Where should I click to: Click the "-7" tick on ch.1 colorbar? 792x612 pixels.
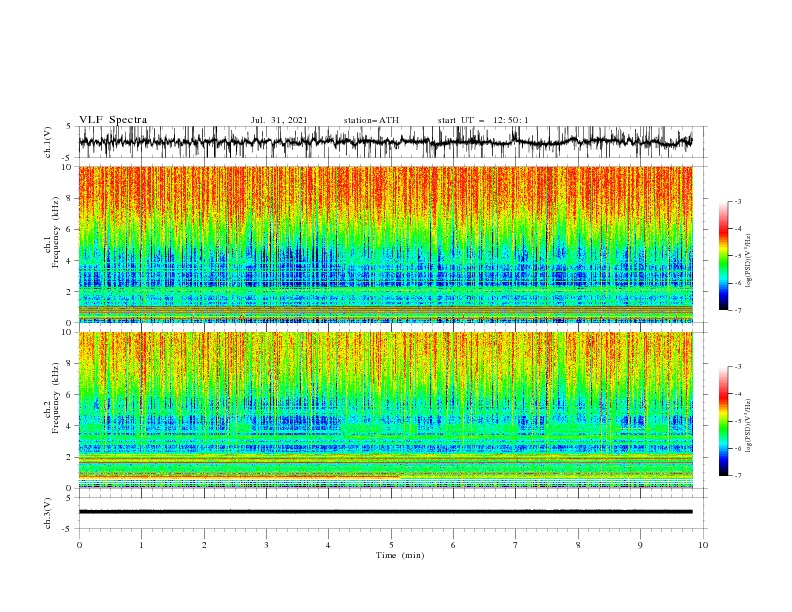pos(738,310)
